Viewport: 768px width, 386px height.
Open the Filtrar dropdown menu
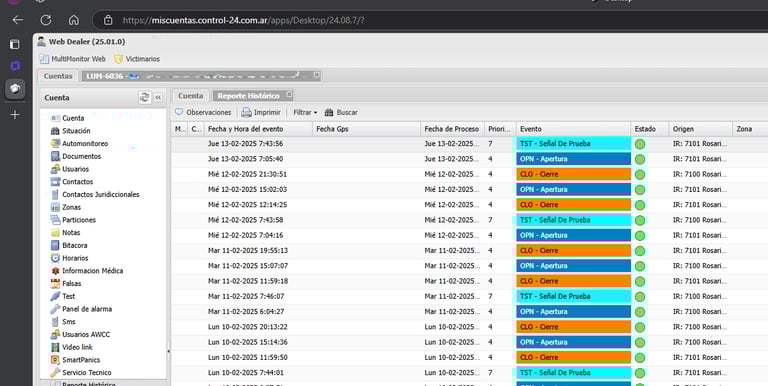[305, 112]
